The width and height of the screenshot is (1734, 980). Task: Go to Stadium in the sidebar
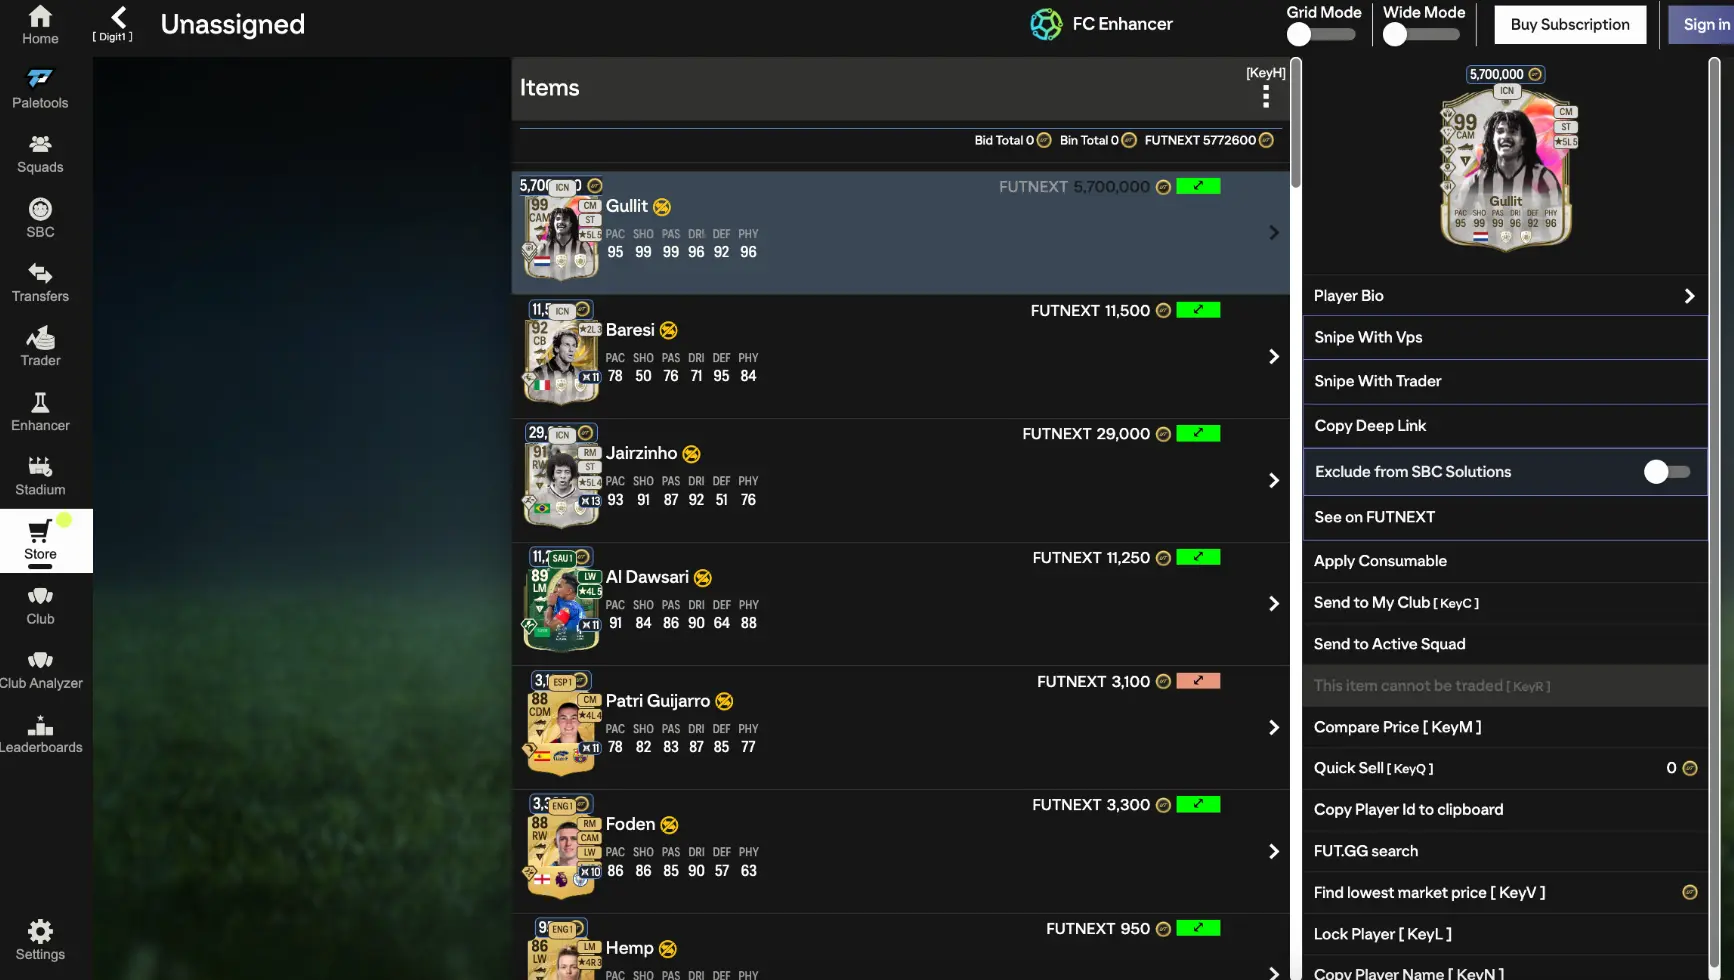(40, 467)
